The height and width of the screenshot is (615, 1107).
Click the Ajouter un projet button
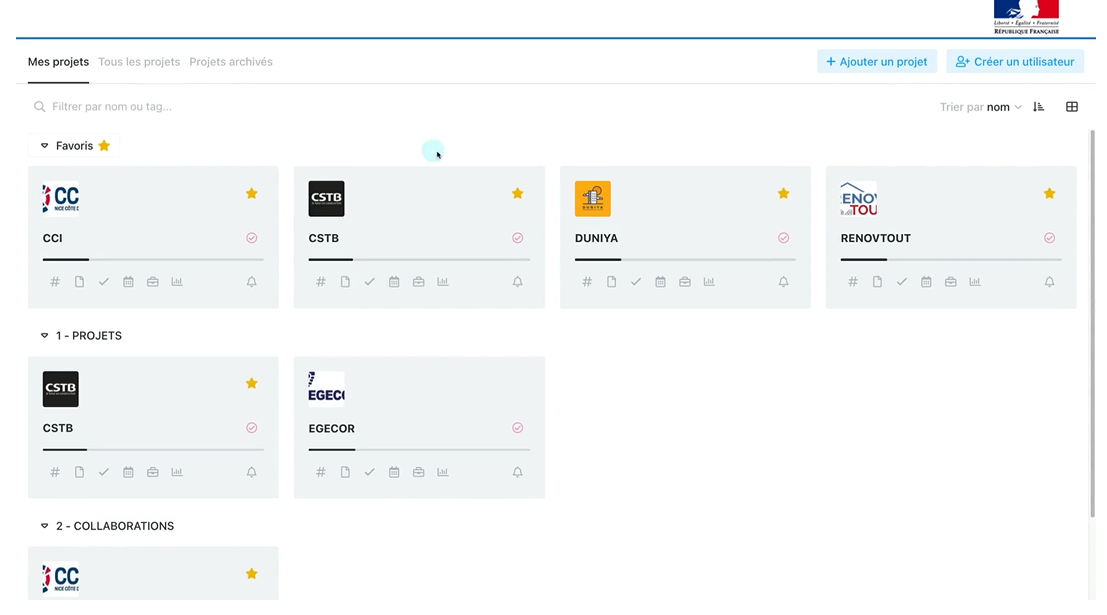pyautogui.click(x=877, y=61)
